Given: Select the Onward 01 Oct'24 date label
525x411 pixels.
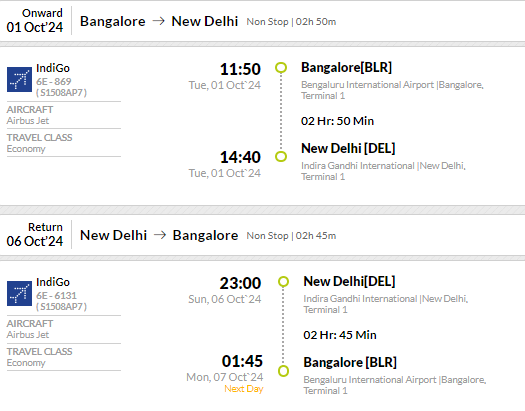Looking at the screenshot, I should 34,20.
